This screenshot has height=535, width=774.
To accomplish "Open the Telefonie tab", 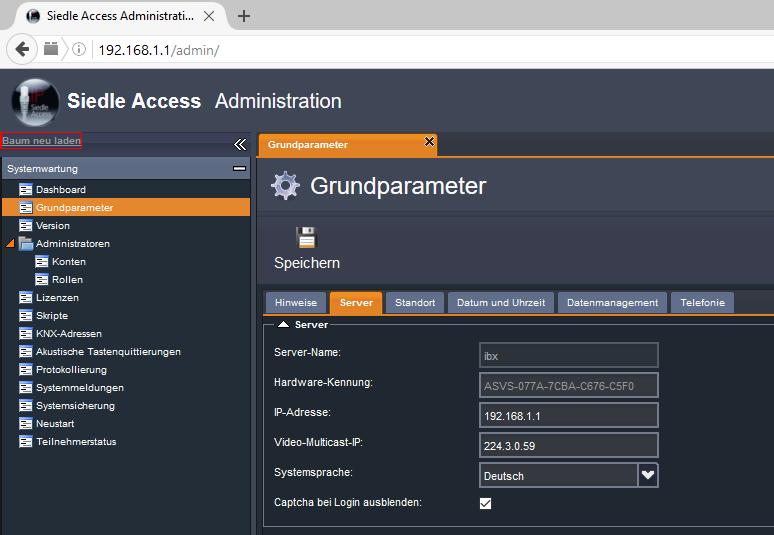I will pyautogui.click(x=702, y=303).
